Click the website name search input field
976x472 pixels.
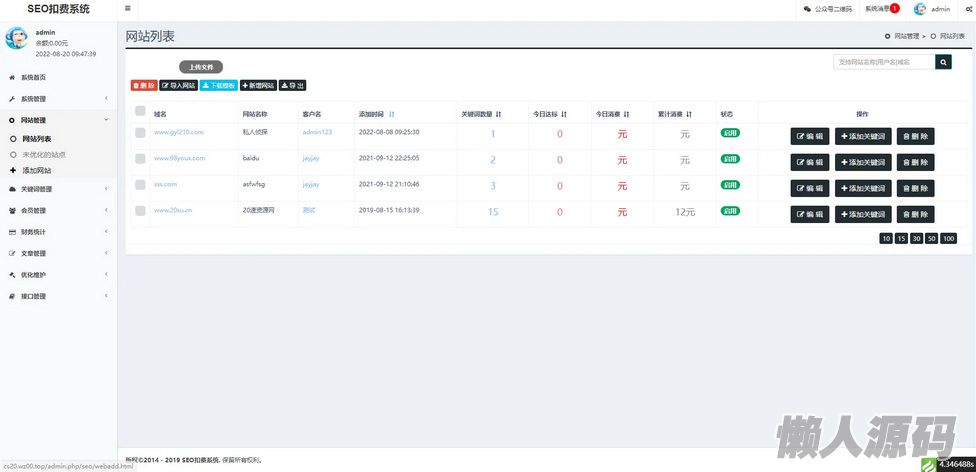click(884, 62)
